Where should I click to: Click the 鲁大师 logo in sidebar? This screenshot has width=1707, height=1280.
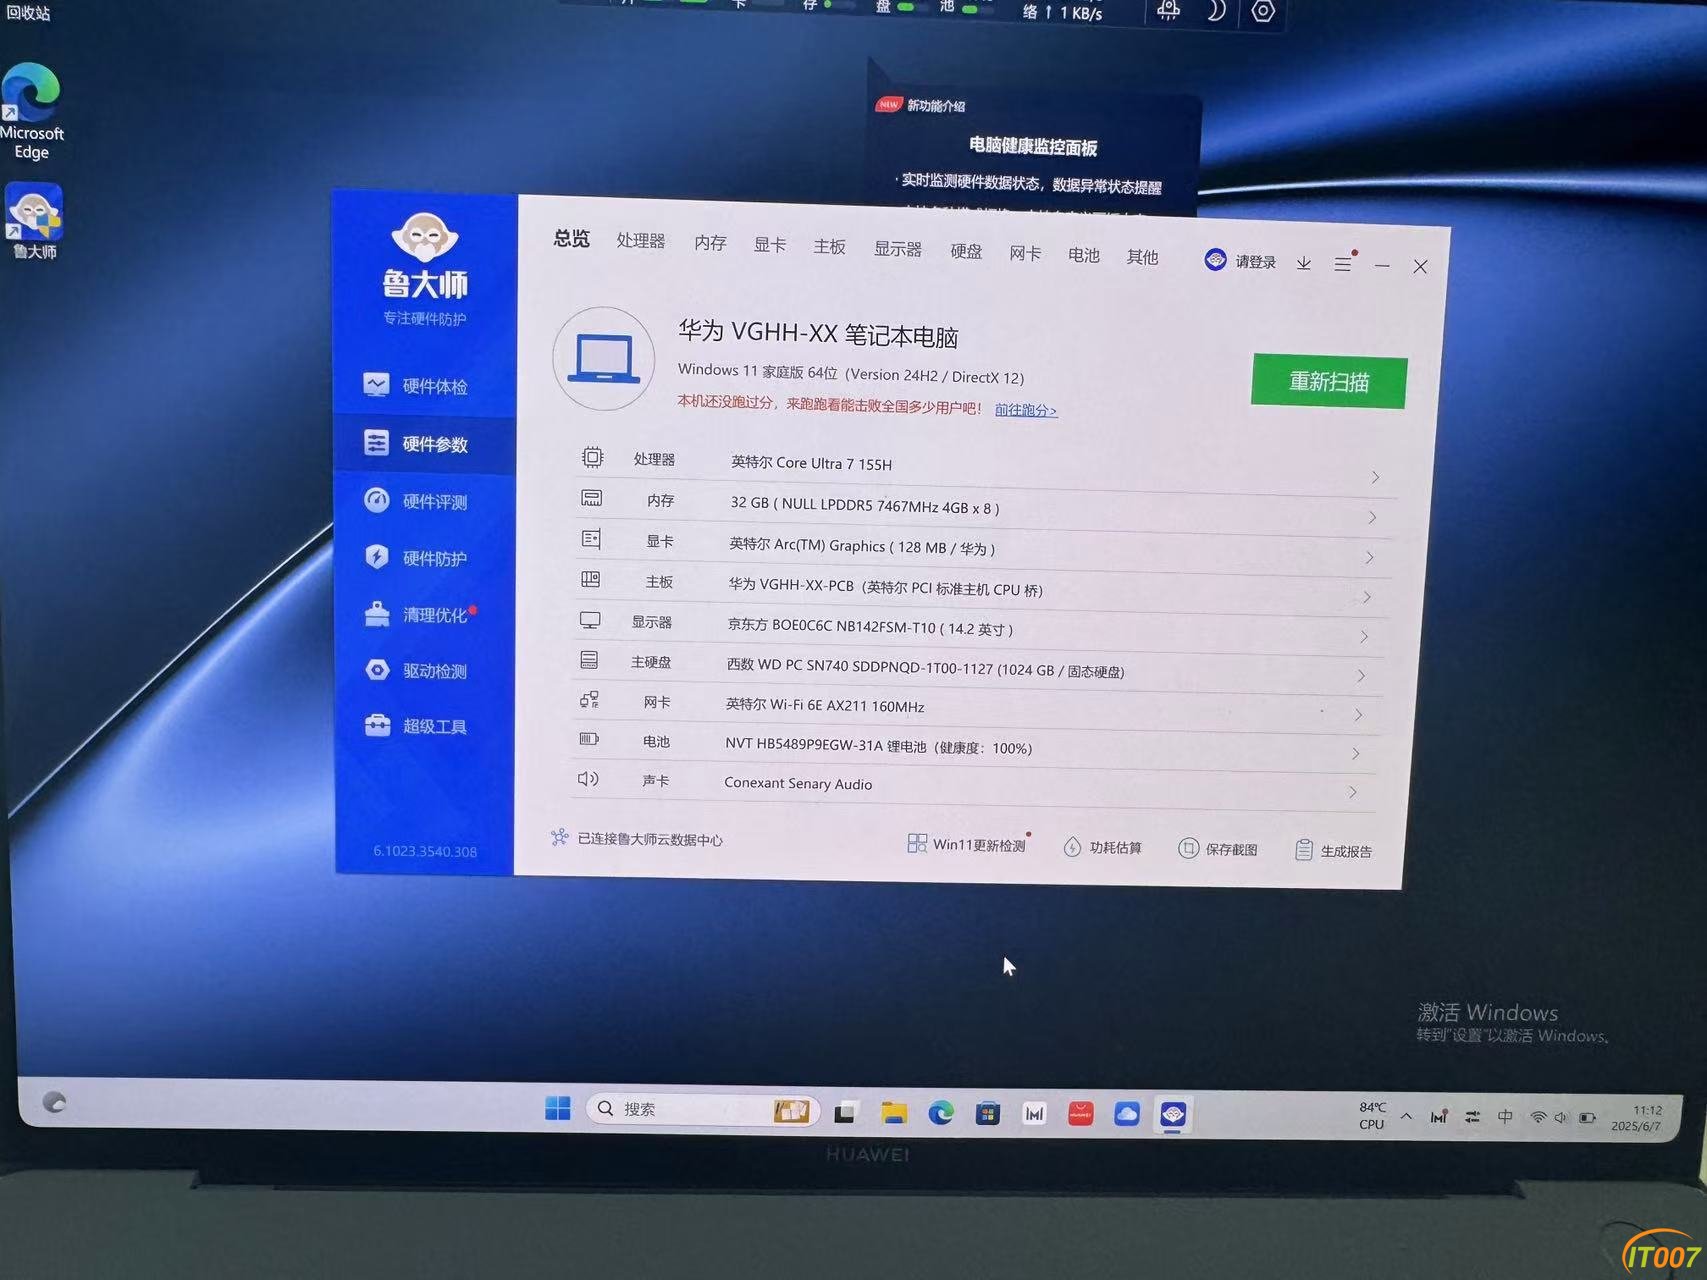[425, 256]
